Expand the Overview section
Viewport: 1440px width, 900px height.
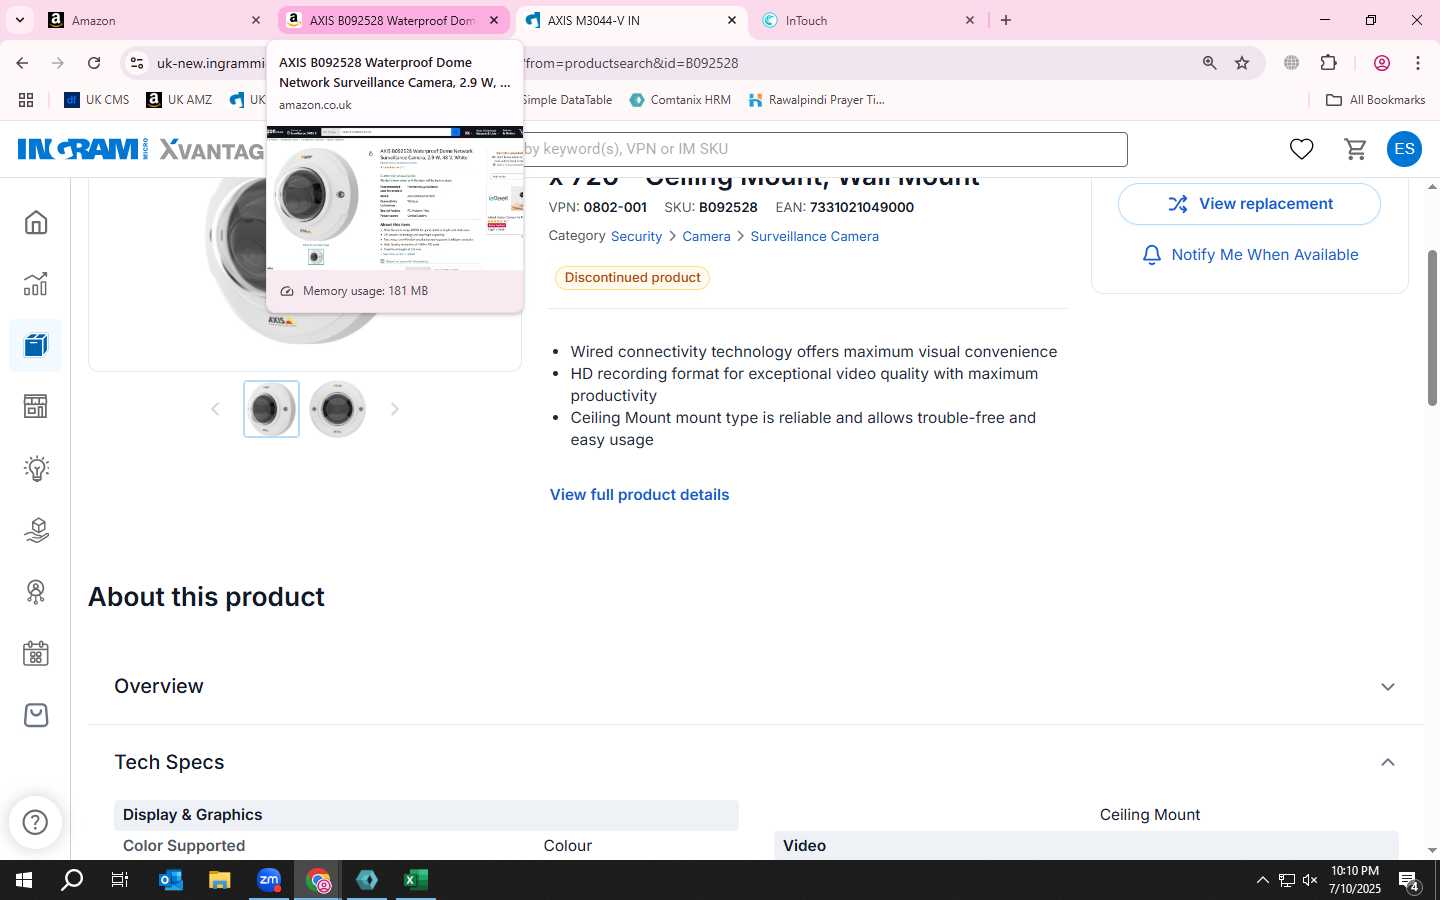[x=1388, y=687]
